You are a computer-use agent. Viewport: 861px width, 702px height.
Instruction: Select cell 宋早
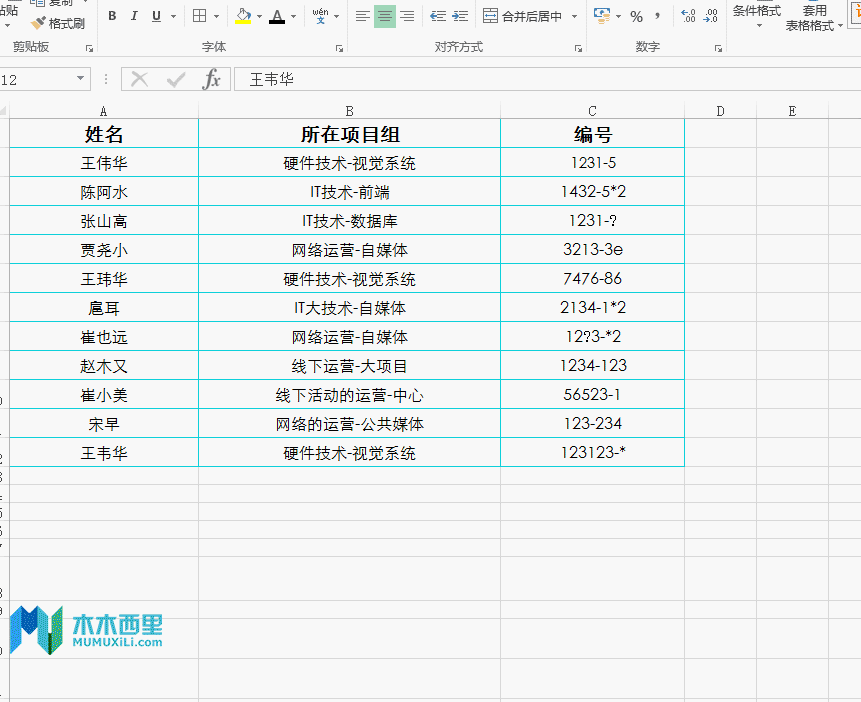point(104,424)
